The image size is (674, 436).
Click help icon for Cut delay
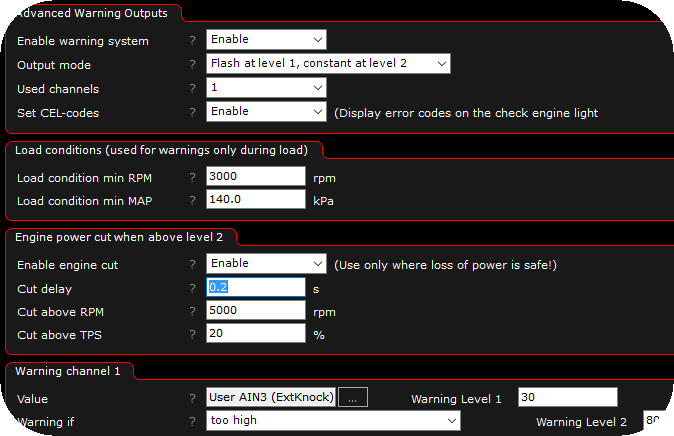click(192, 288)
